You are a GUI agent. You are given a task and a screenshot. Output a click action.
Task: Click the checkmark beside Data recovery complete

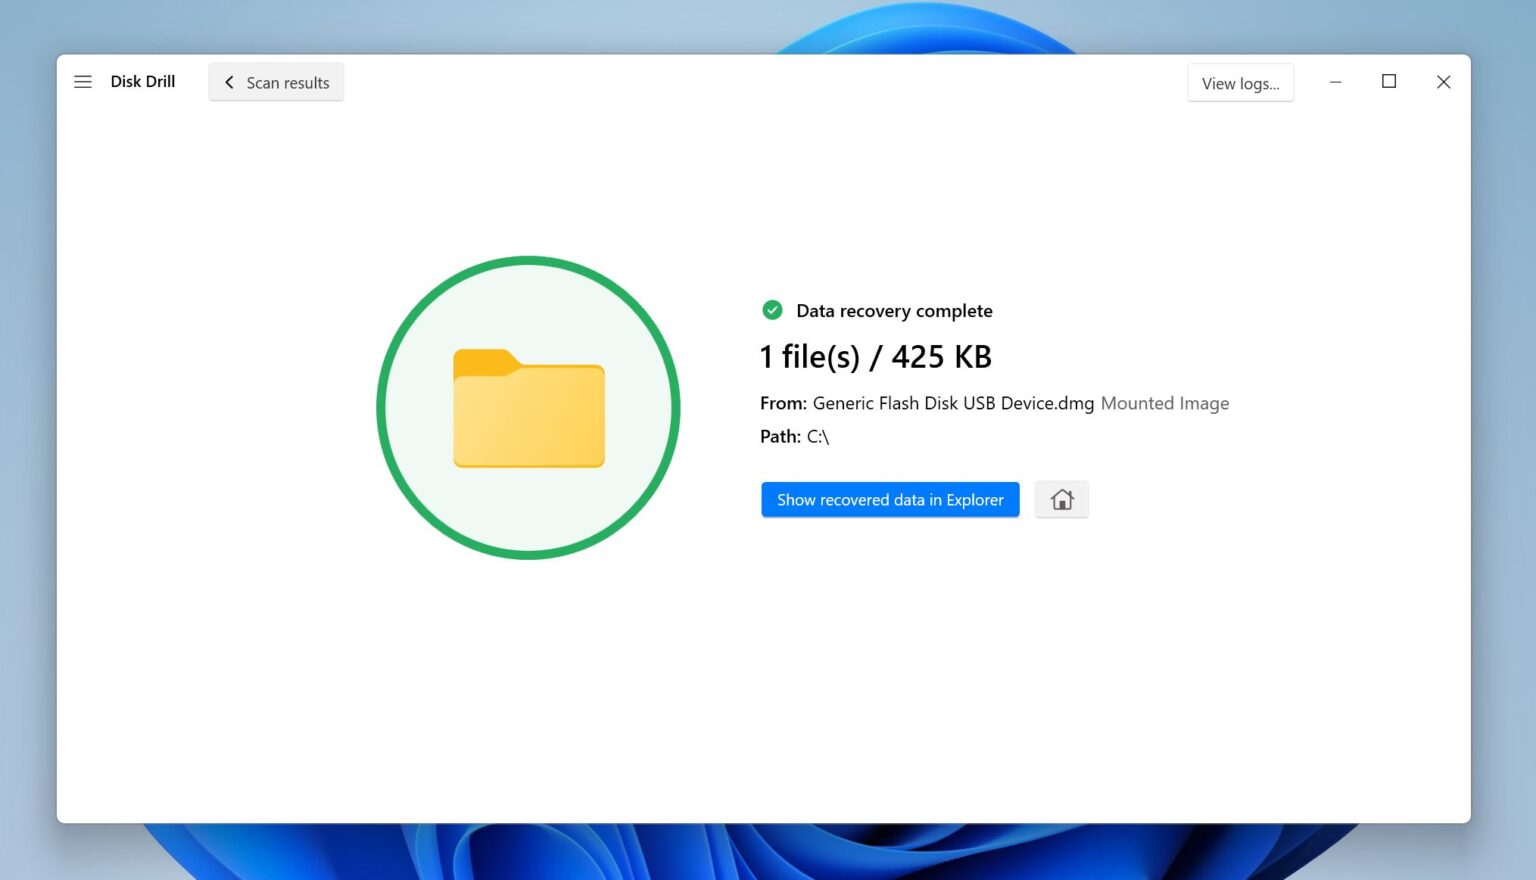coord(771,310)
